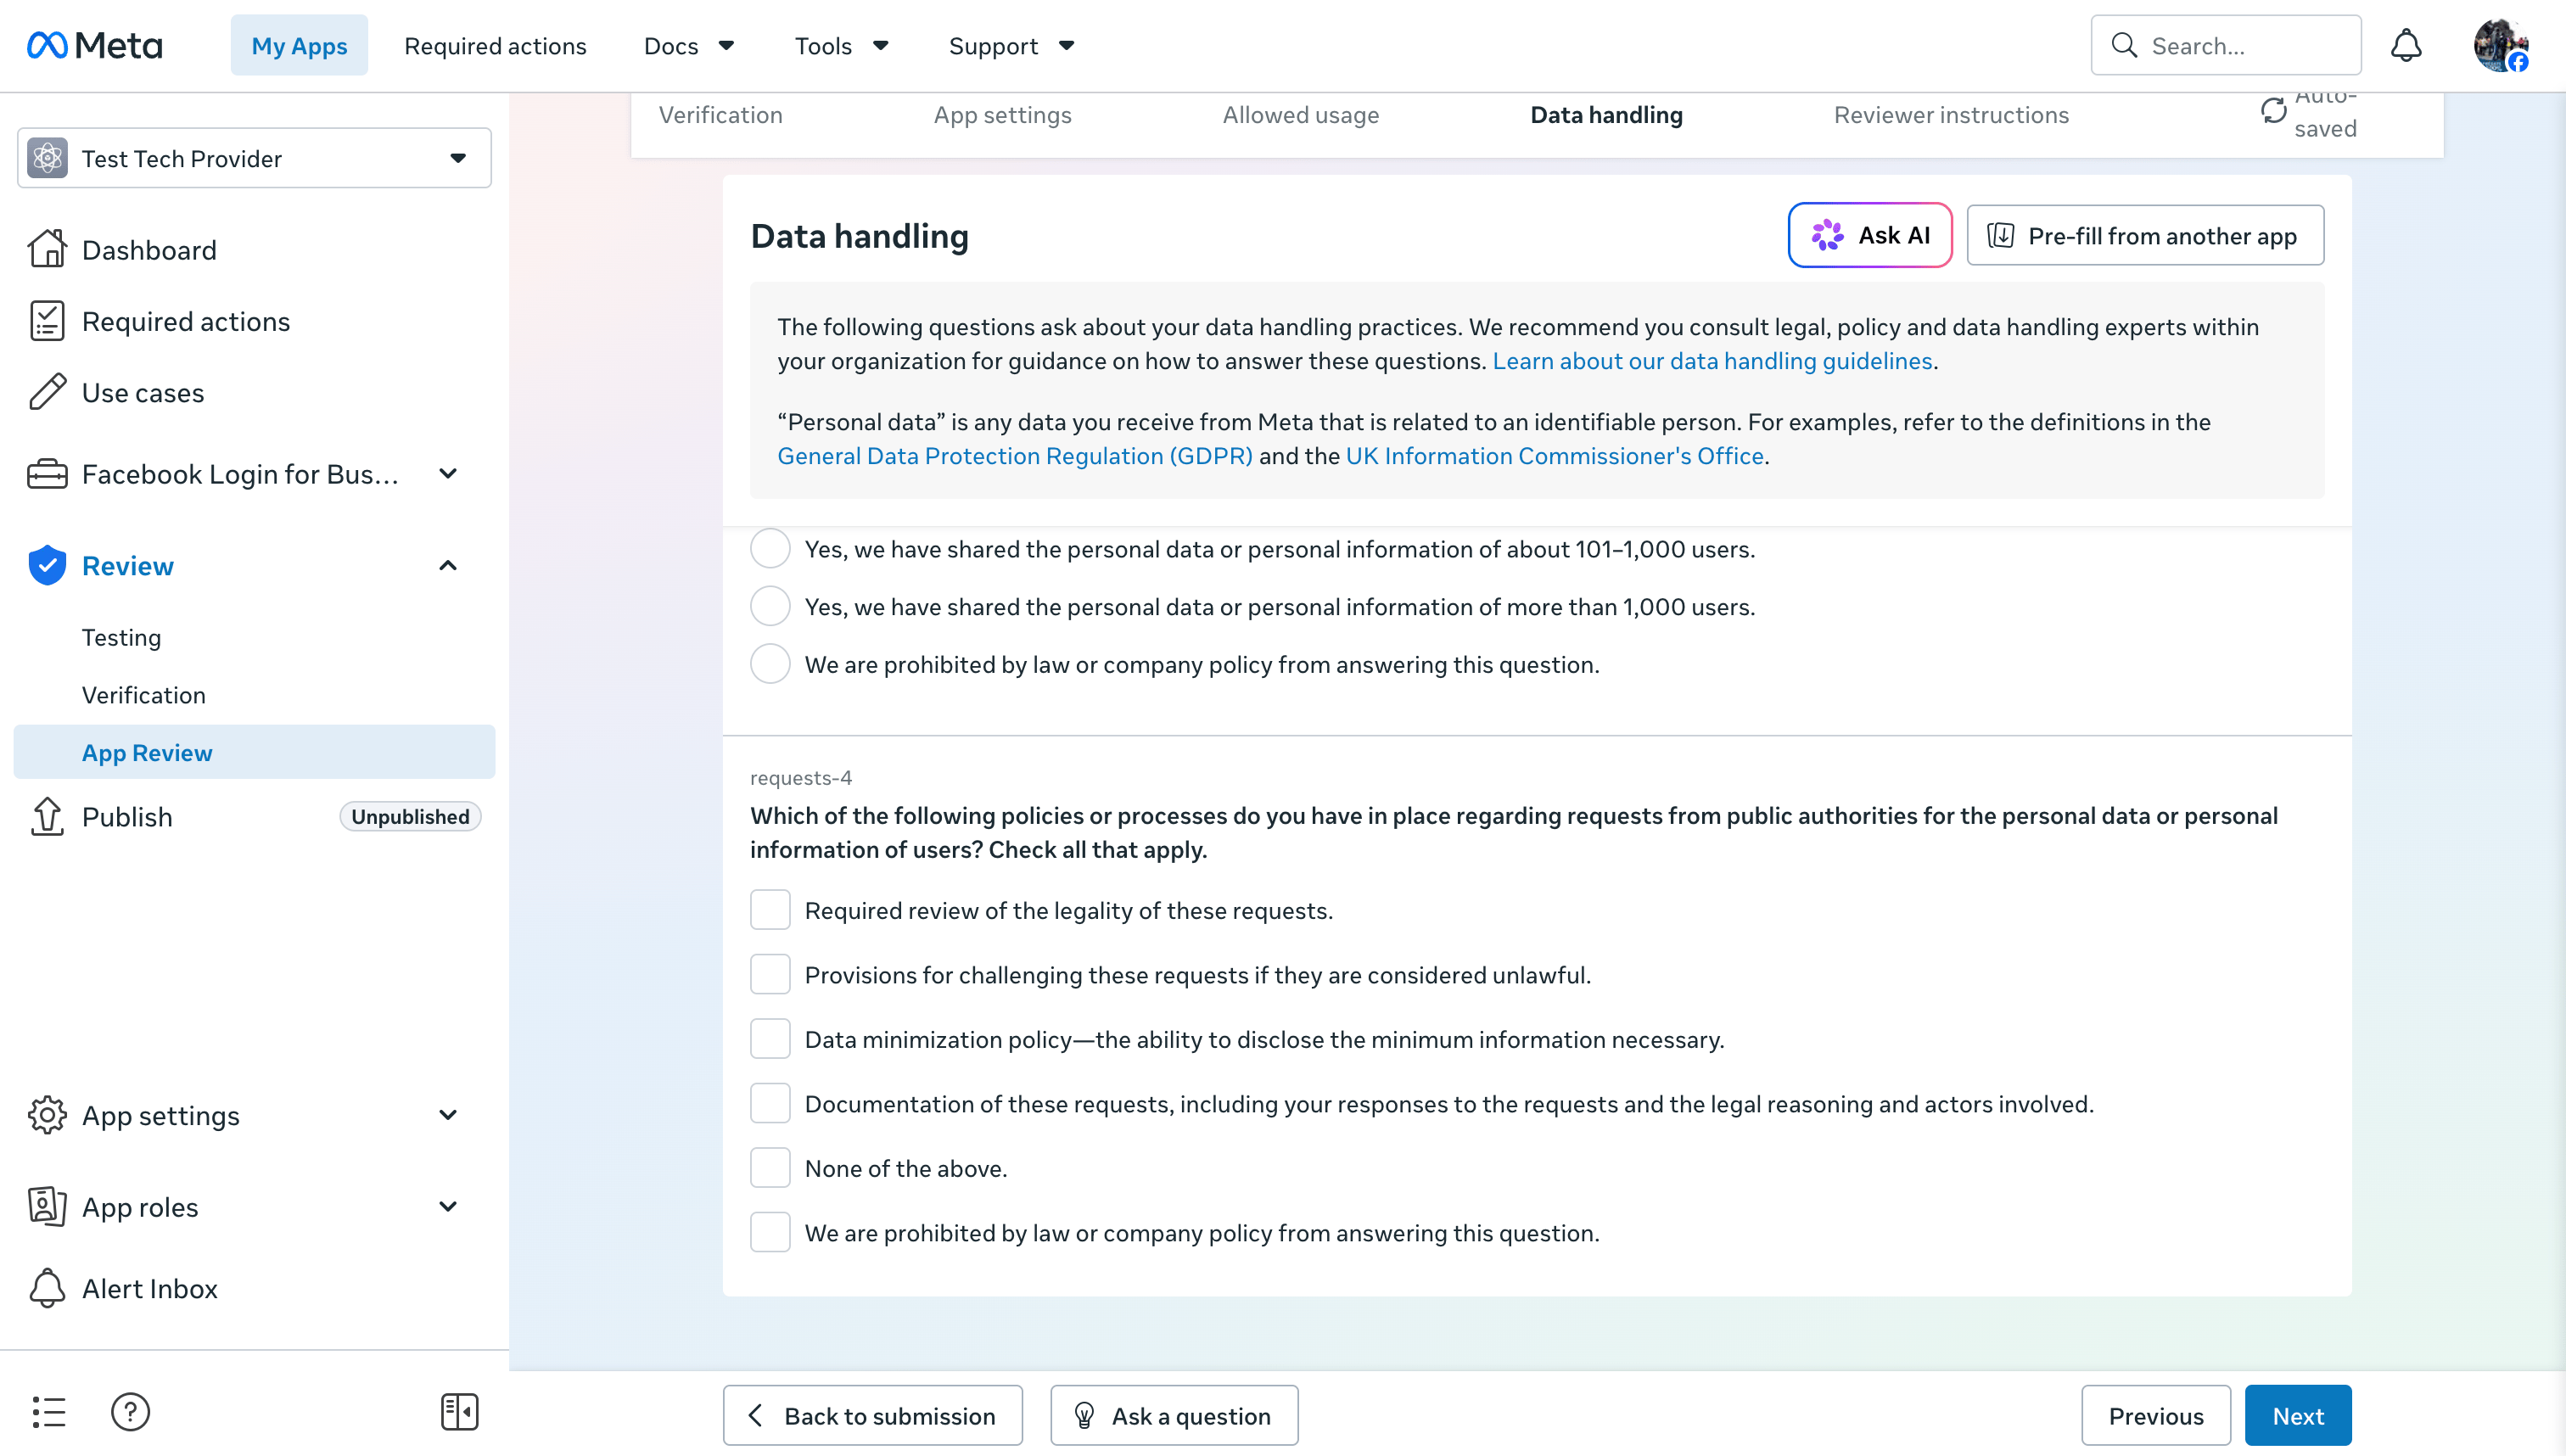2566x1456 pixels.
Task: Click the Meta logo
Action: coord(94,45)
